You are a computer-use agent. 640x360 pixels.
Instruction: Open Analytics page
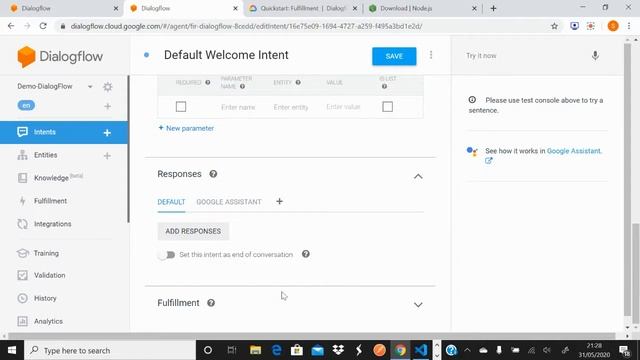point(48,321)
